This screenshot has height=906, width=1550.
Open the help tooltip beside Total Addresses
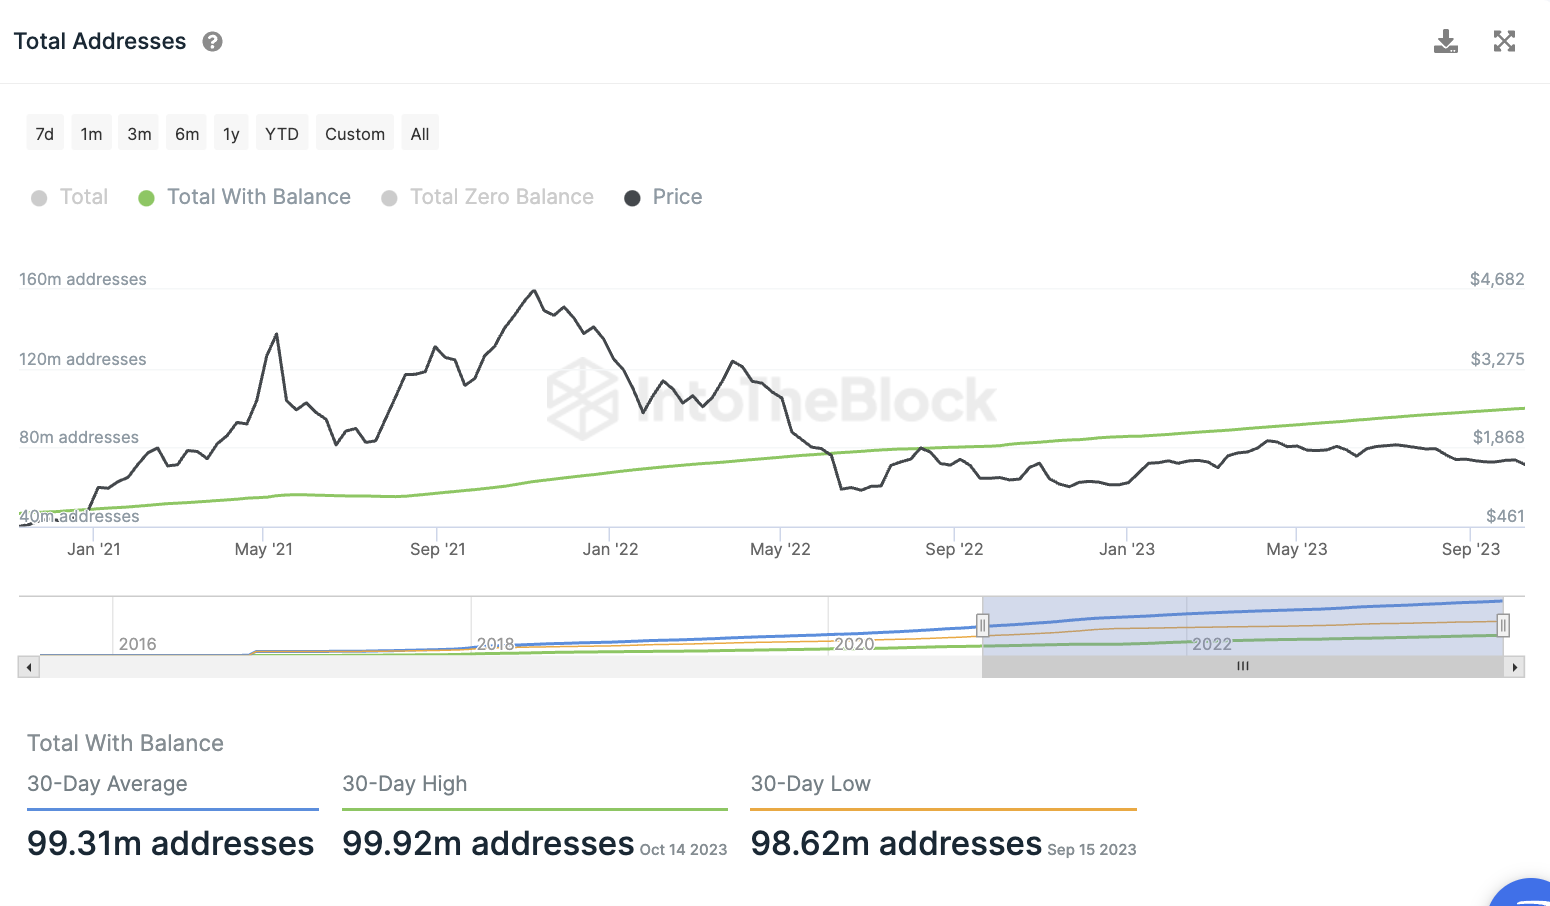point(212,41)
